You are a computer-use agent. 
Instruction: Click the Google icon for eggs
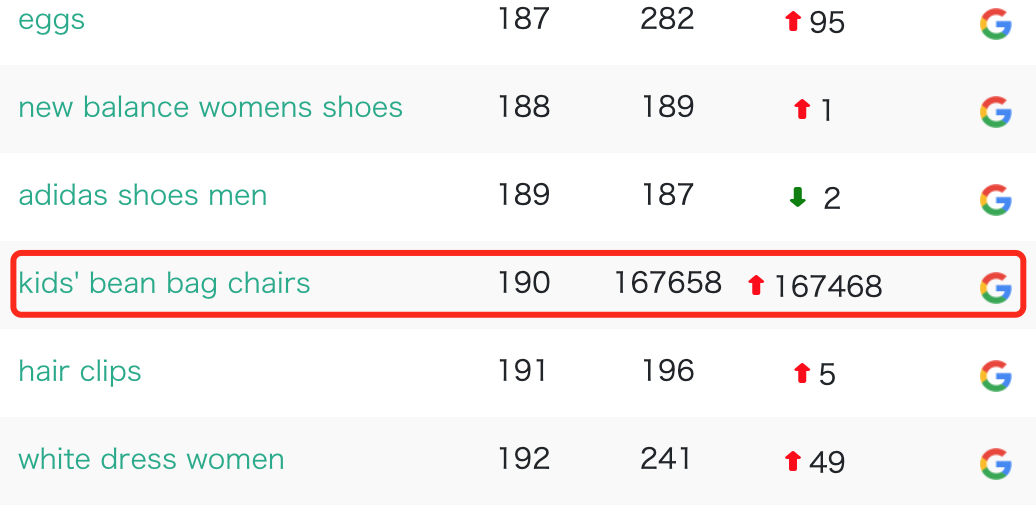pos(995,23)
